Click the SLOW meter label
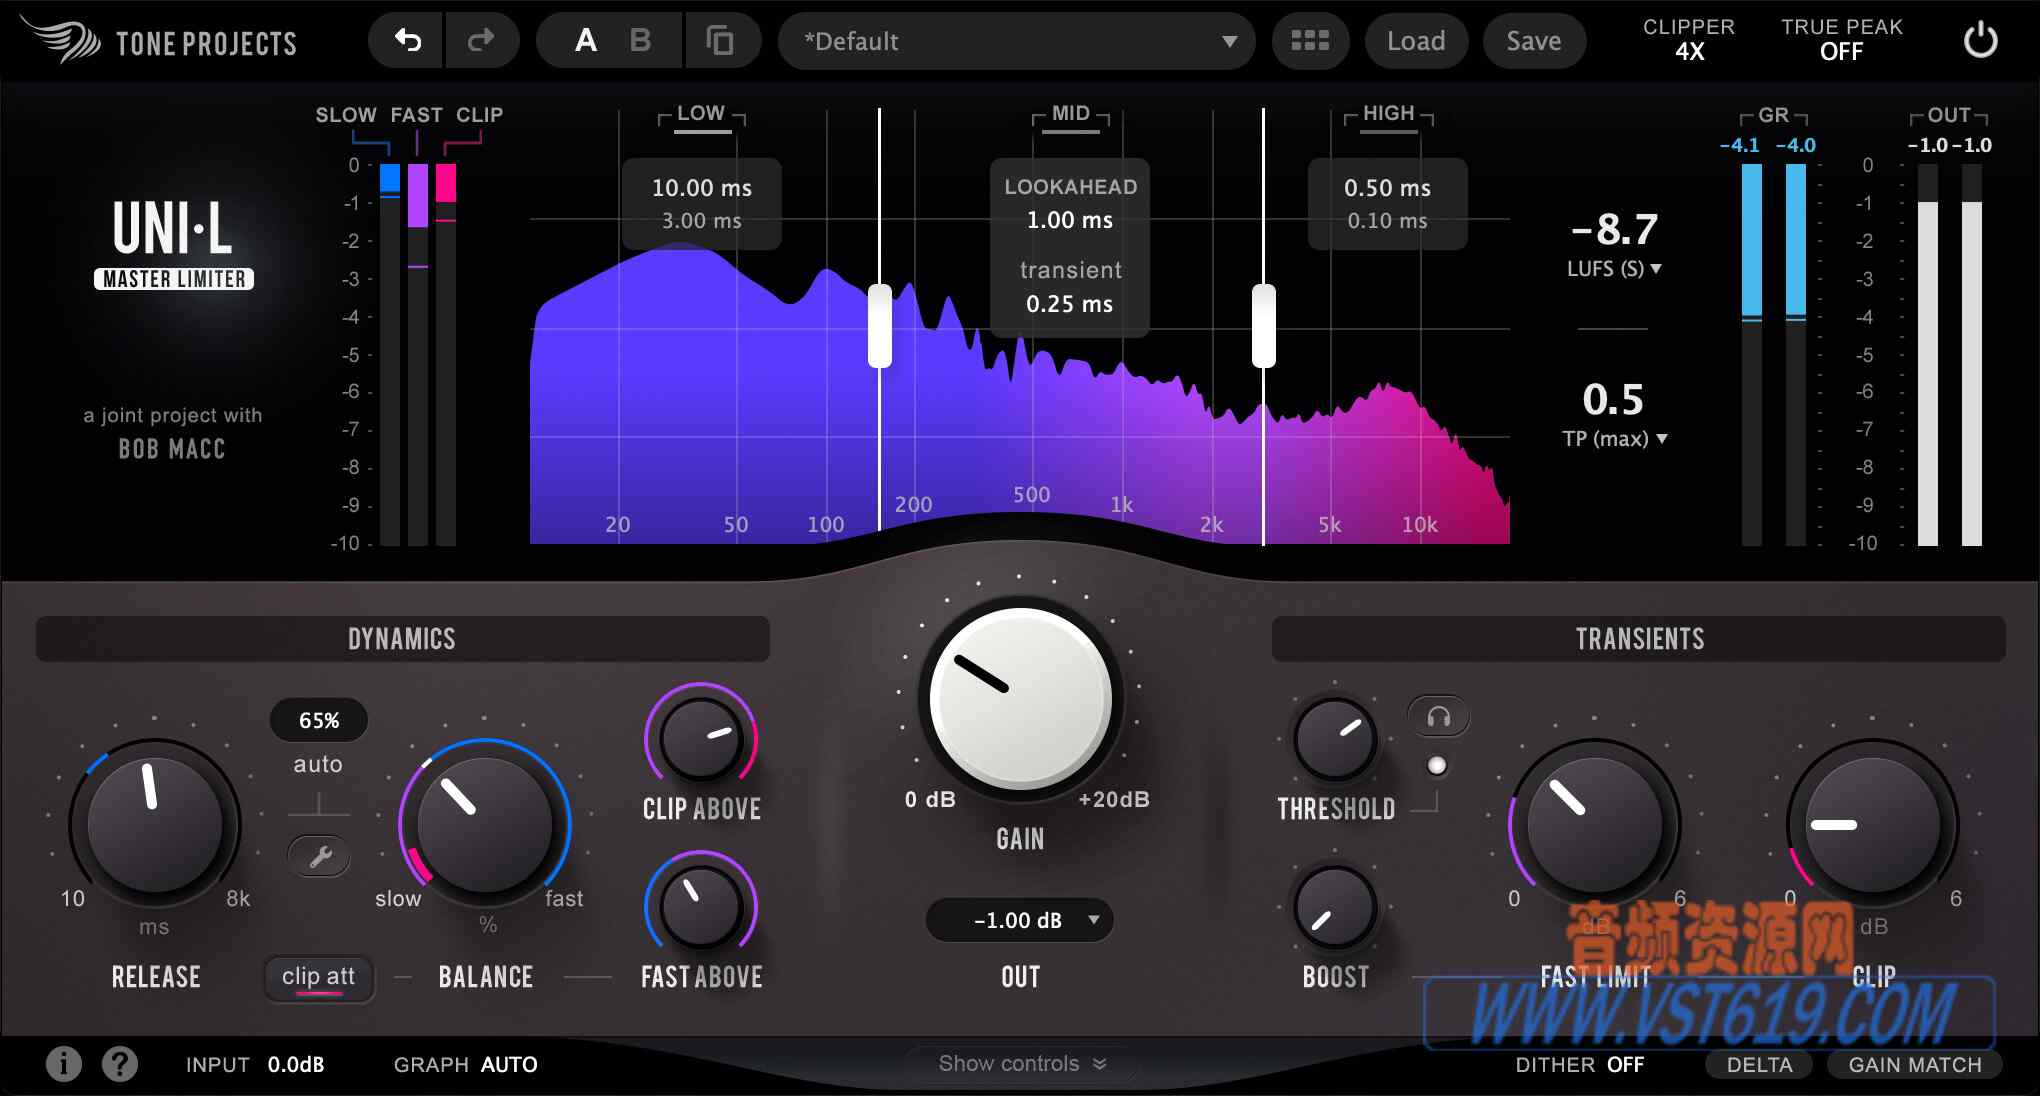Viewport: 2040px width, 1096px height. pos(346,115)
